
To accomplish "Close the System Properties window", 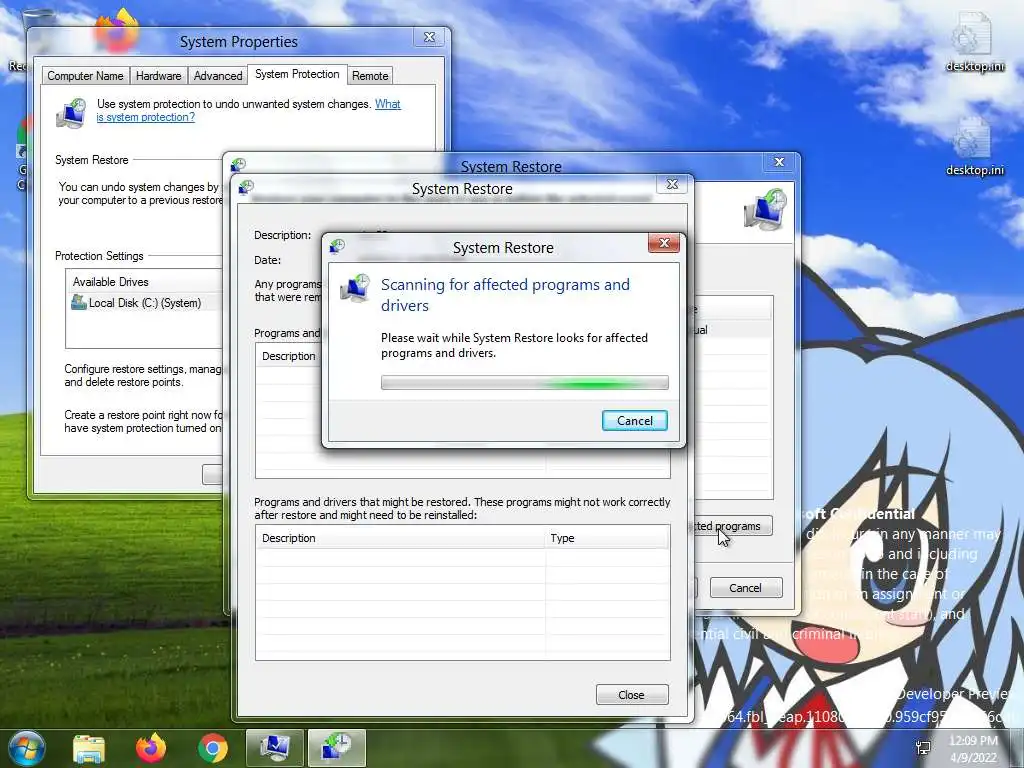I will [430, 37].
